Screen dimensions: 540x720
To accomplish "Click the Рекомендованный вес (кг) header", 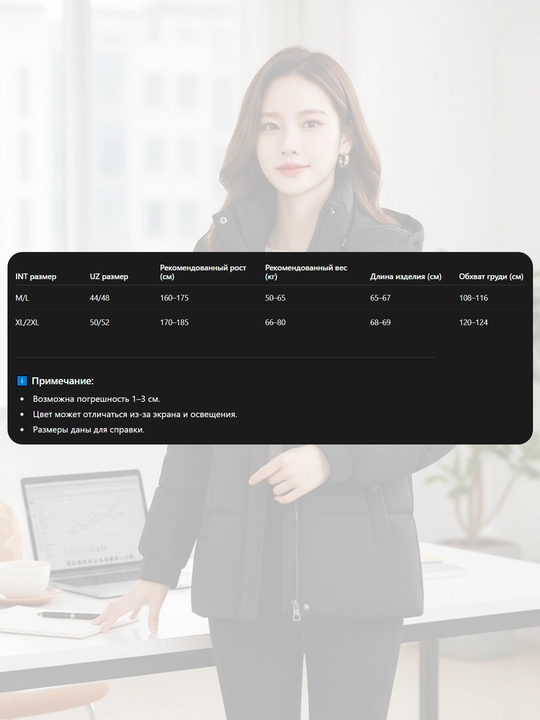I will tap(306, 272).
